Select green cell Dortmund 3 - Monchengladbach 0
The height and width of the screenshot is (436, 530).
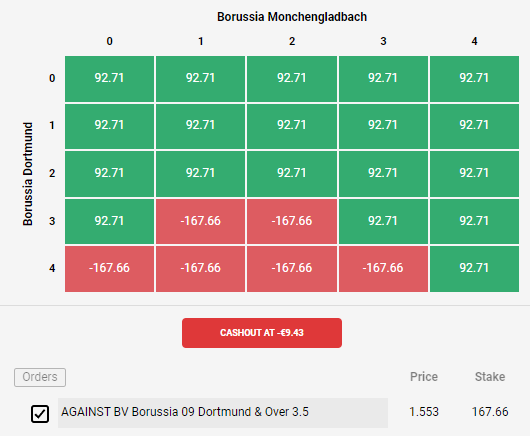(x=110, y=221)
